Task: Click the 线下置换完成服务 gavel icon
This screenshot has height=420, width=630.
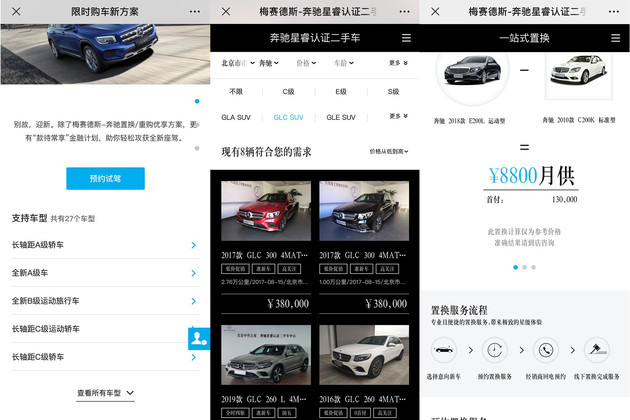Action: [x=597, y=350]
